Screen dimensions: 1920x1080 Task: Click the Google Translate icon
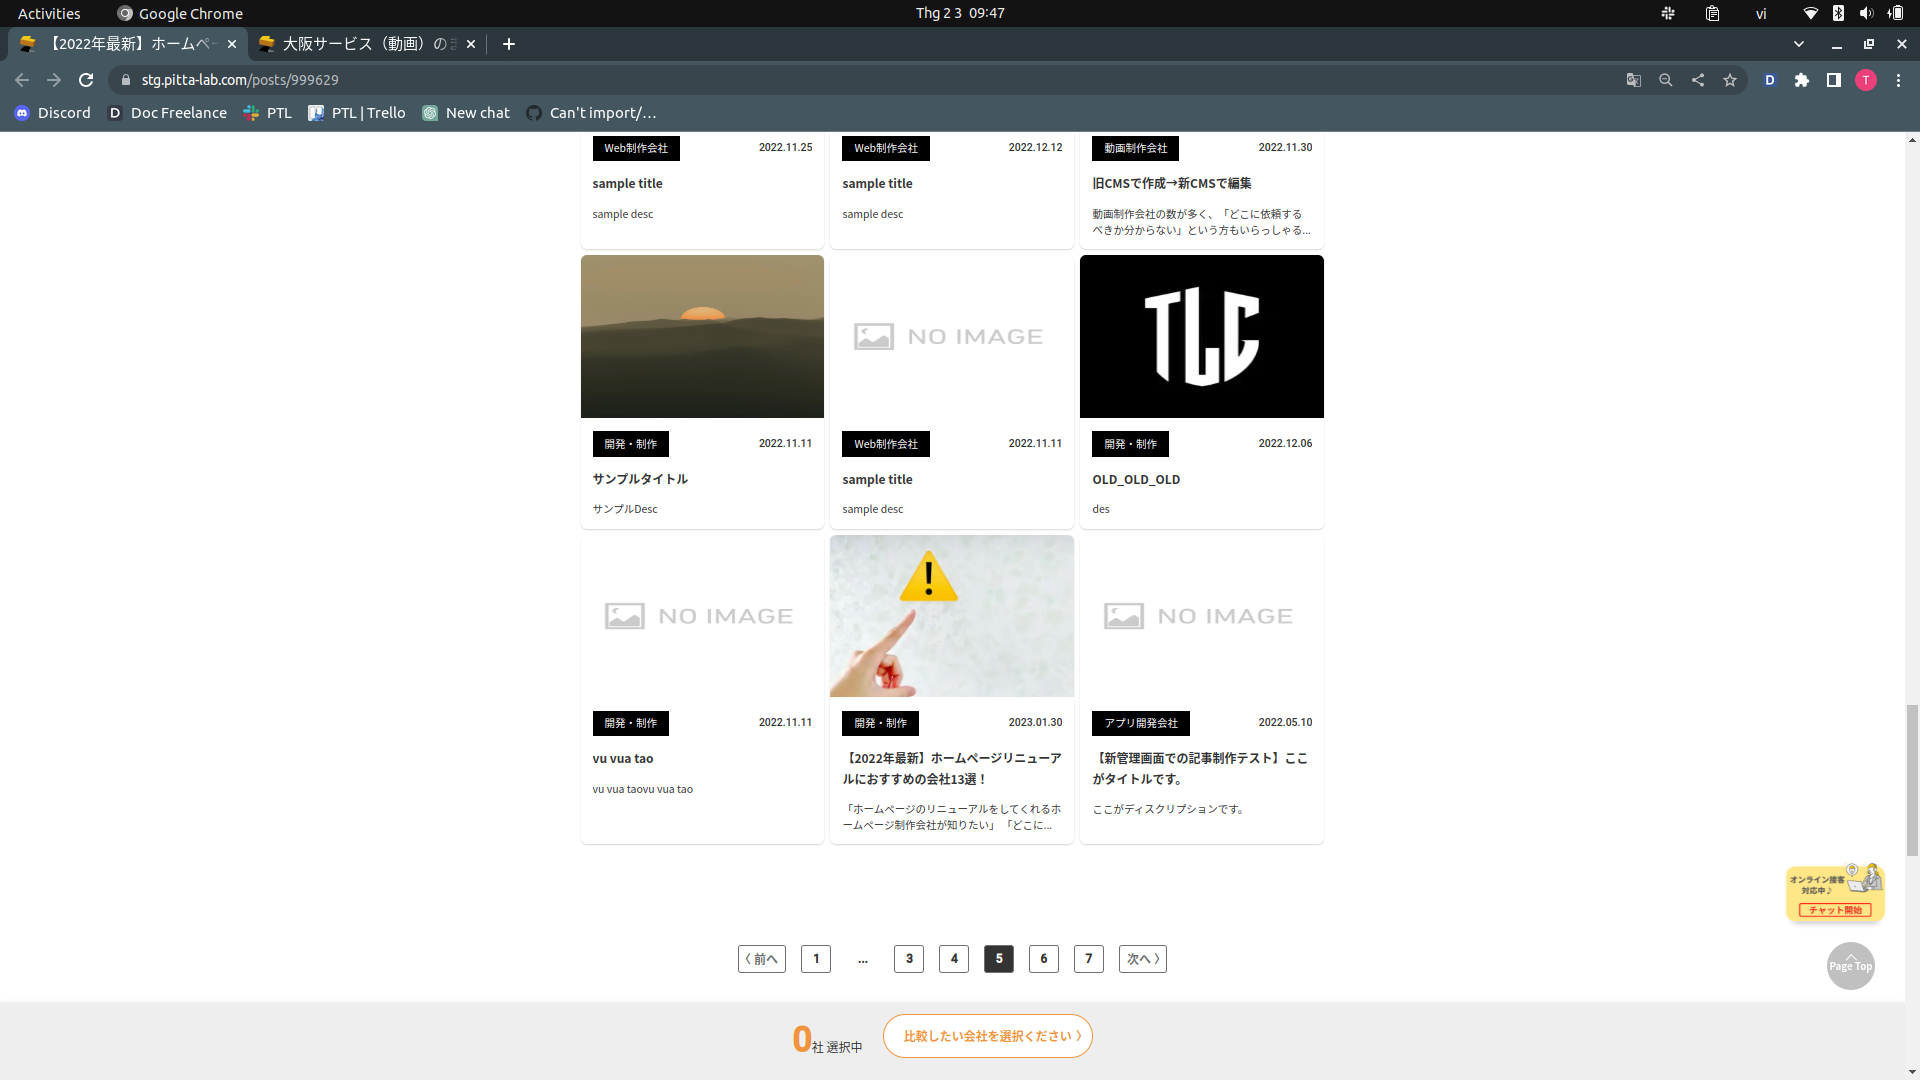pyautogui.click(x=1634, y=80)
